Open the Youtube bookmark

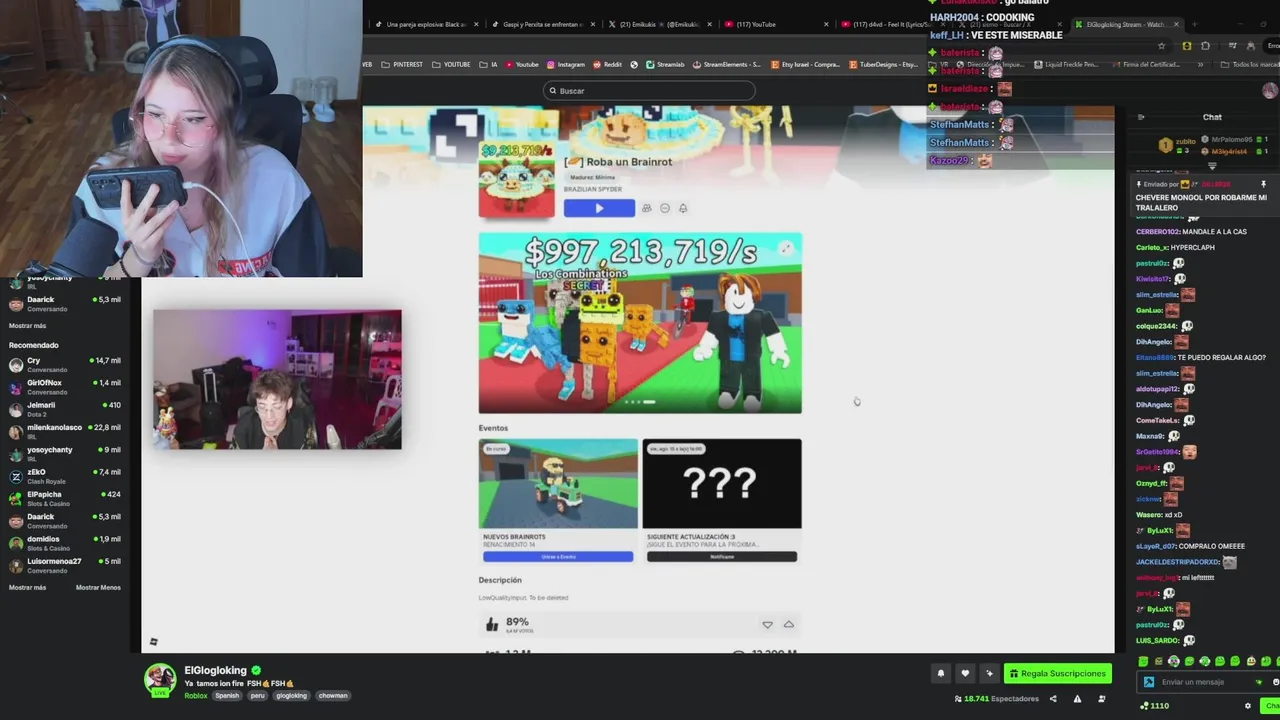(522, 64)
